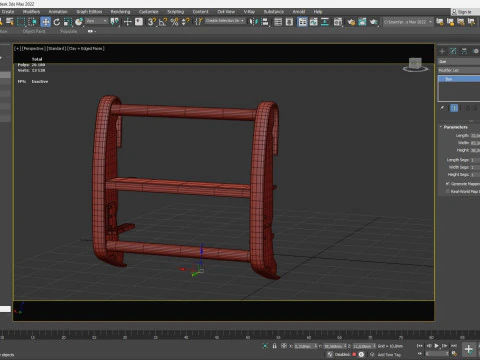Enable Real-World Map Size checkbox
This screenshot has height=360, width=480.
[x=448, y=191]
